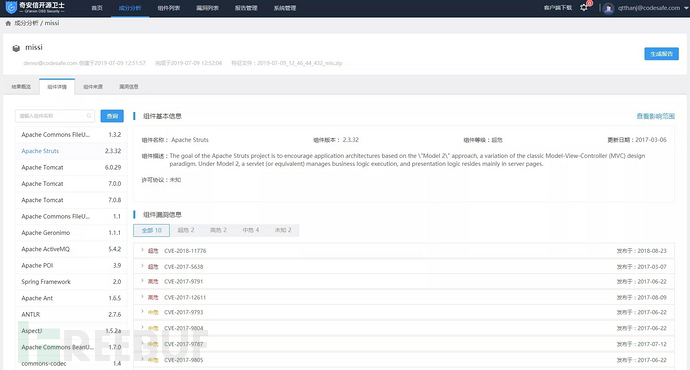Select Apache Ant 1.6.5 row
690x370 pixels.
point(71,298)
